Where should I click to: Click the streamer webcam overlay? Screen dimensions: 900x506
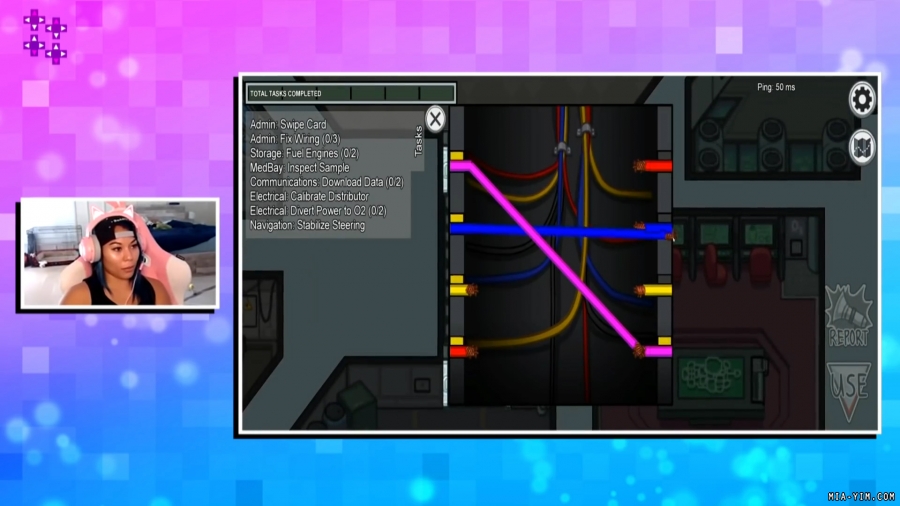pos(119,253)
